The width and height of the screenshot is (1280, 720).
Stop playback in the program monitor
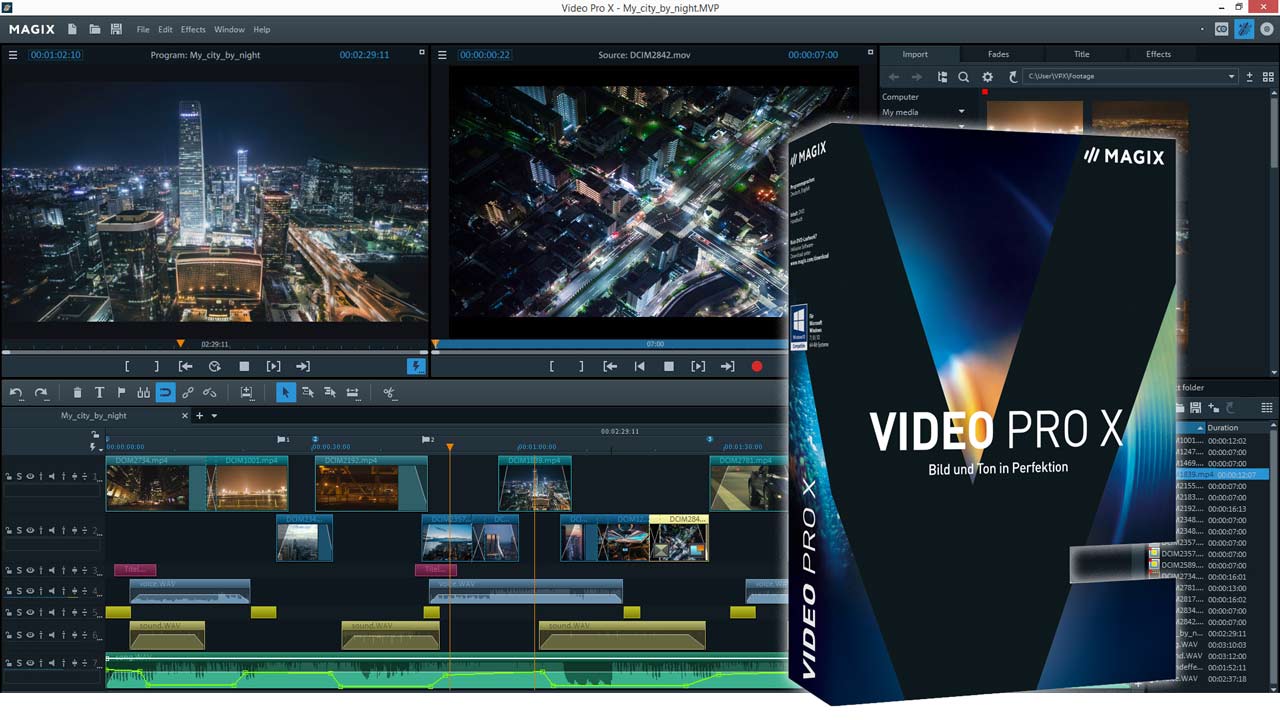pyautogui.click(x=244, y=367)
